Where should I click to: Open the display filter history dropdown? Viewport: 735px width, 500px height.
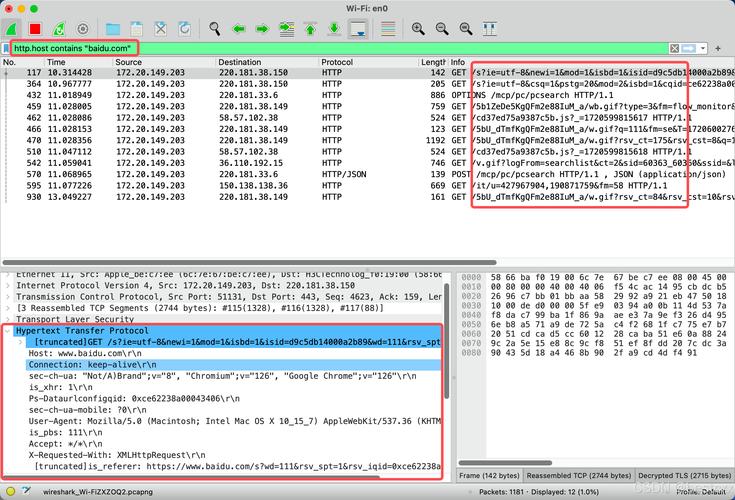tap(706, 48)
